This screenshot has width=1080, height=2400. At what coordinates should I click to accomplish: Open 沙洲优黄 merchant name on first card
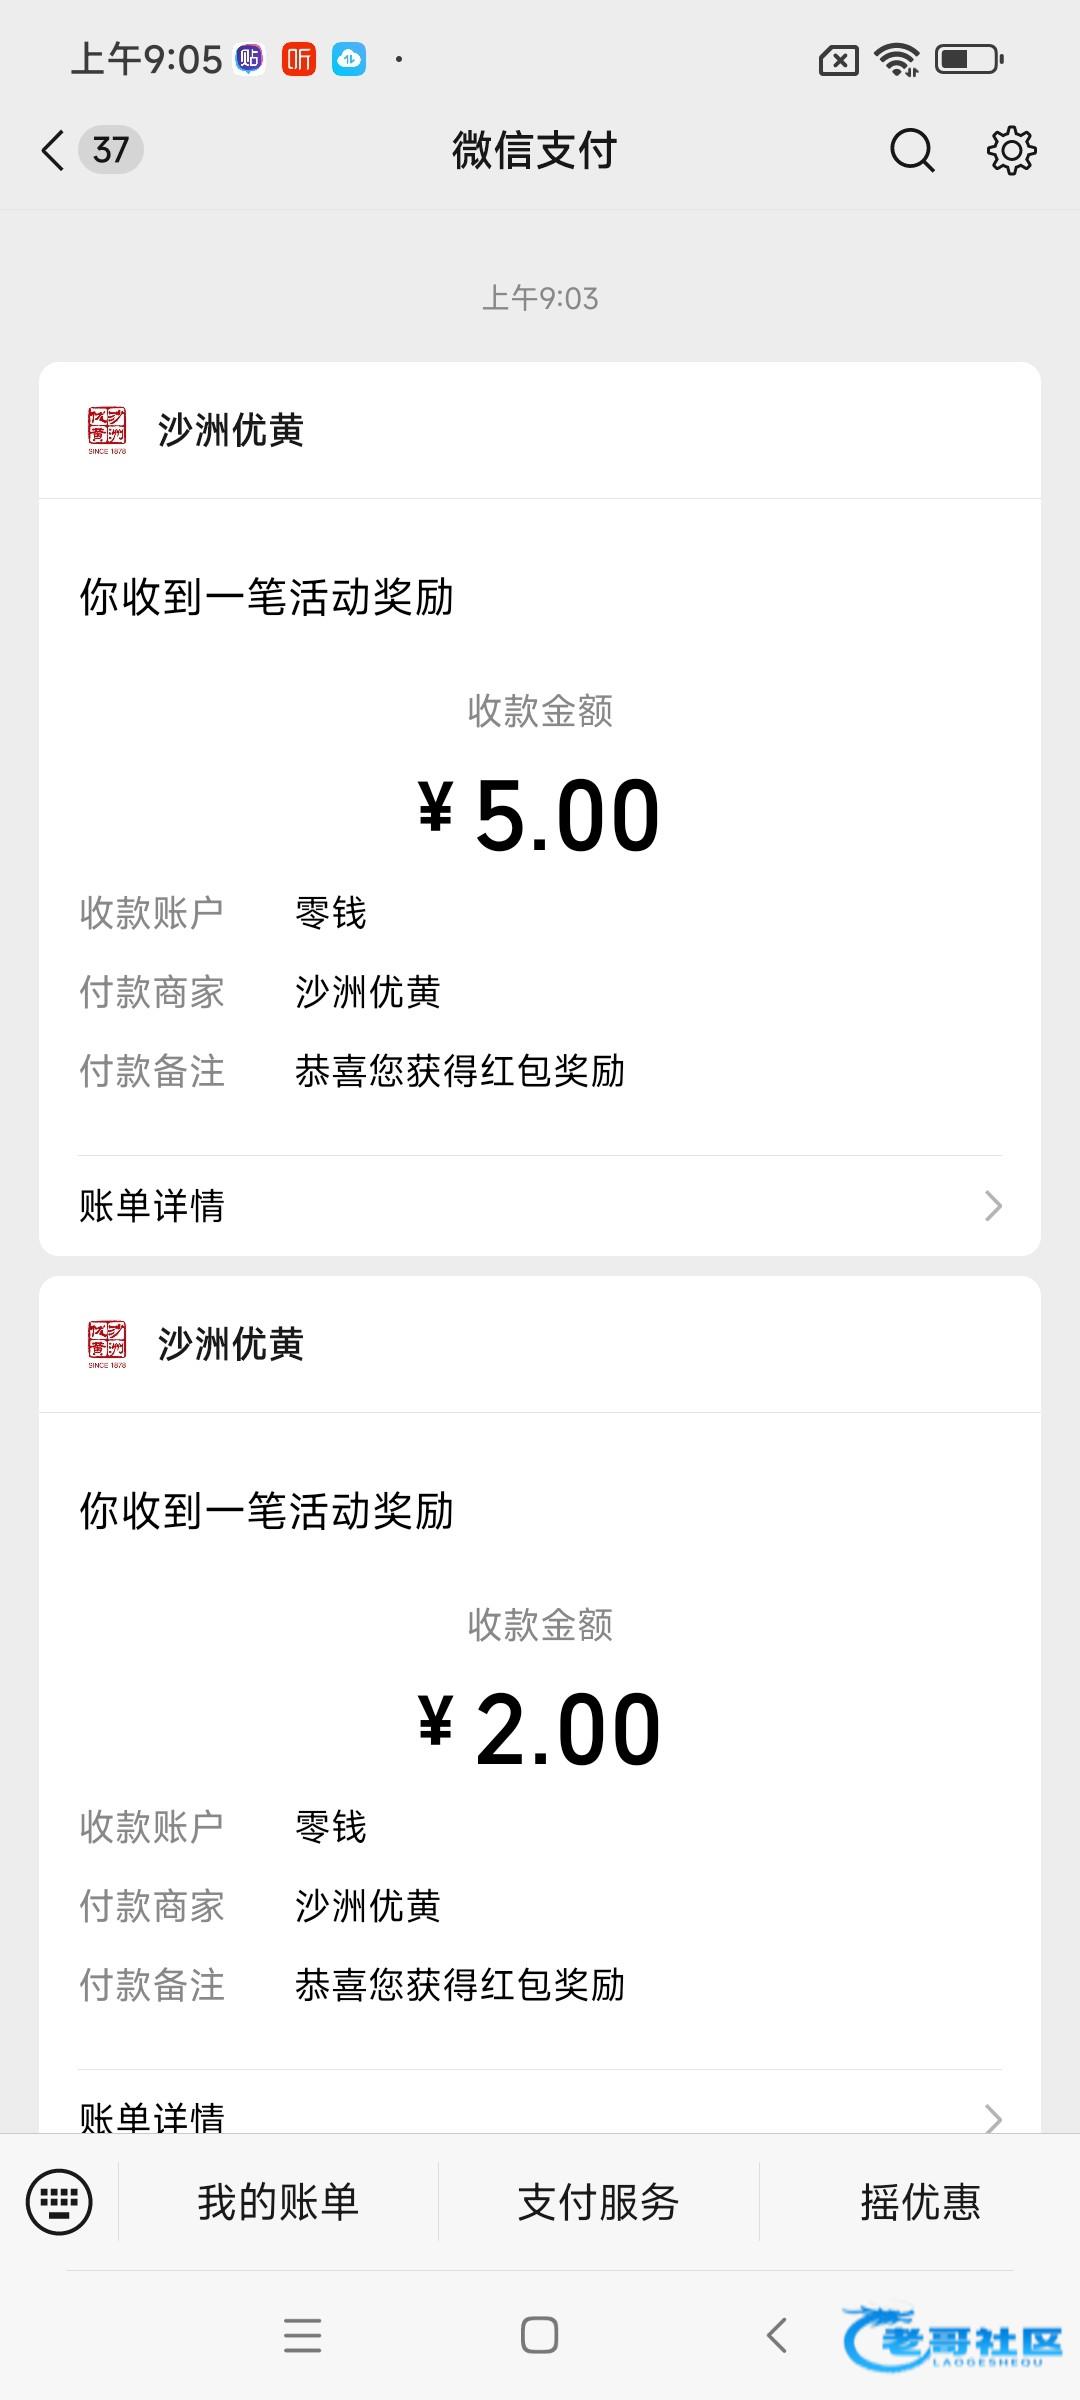coord(231,431)
